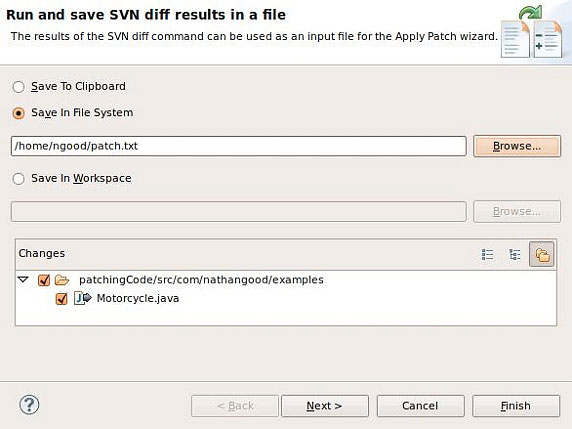The image size is (572, 429).
Task: Click the flat list view icon in Changes
Action: click(x=487, y=255)
